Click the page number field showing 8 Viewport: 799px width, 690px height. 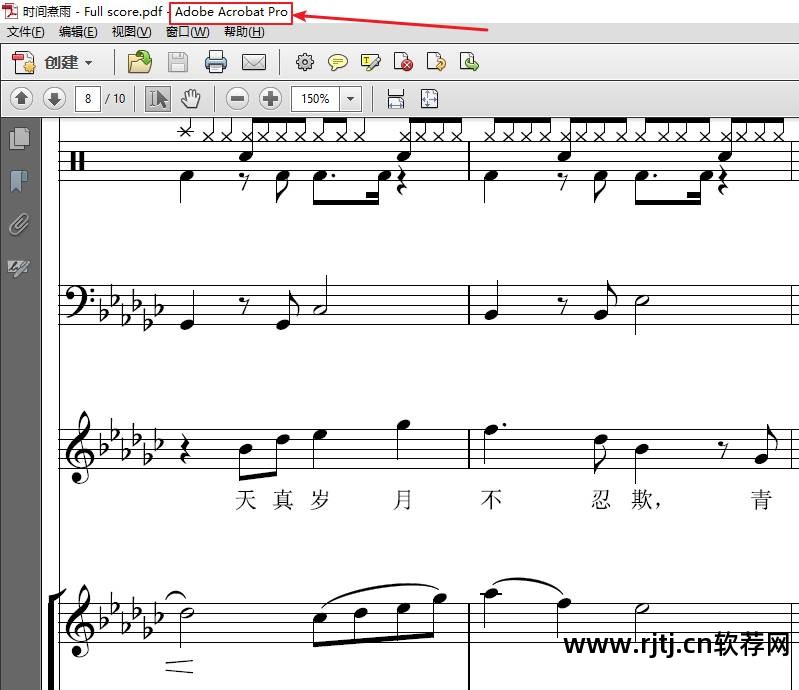[88, 98]
